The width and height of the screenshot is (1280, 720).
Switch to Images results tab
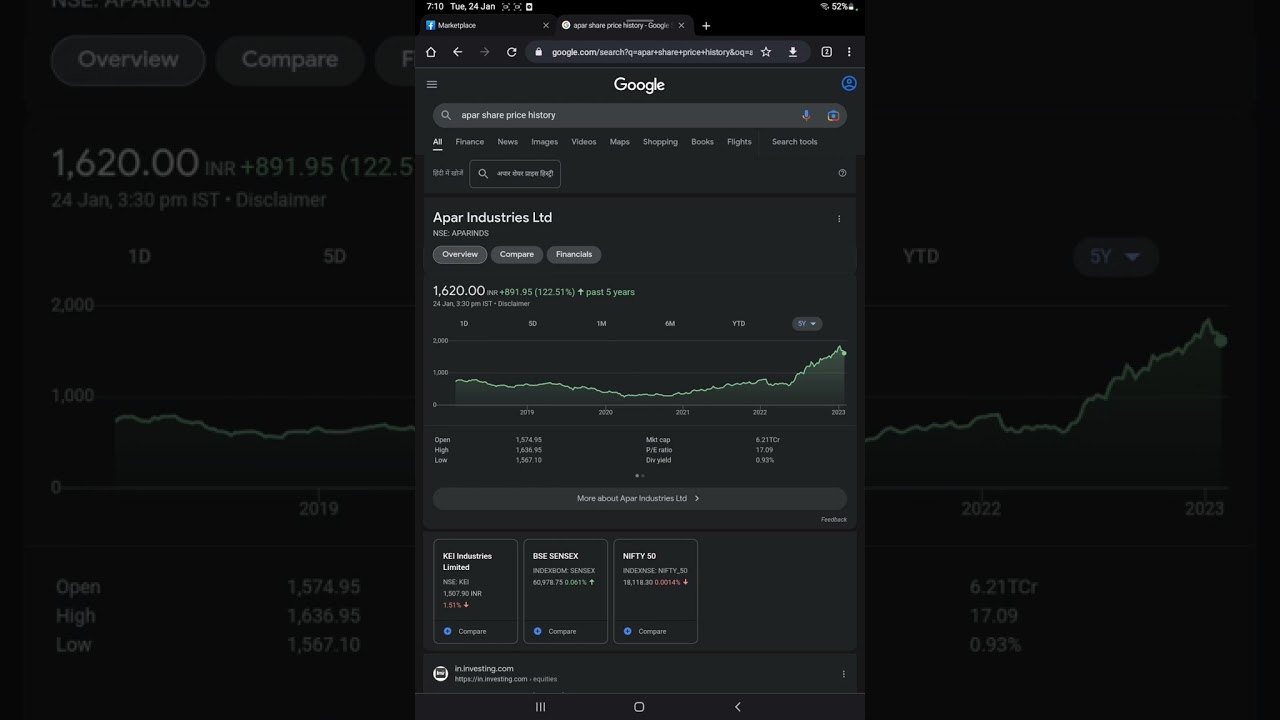[x=545, y=142]
